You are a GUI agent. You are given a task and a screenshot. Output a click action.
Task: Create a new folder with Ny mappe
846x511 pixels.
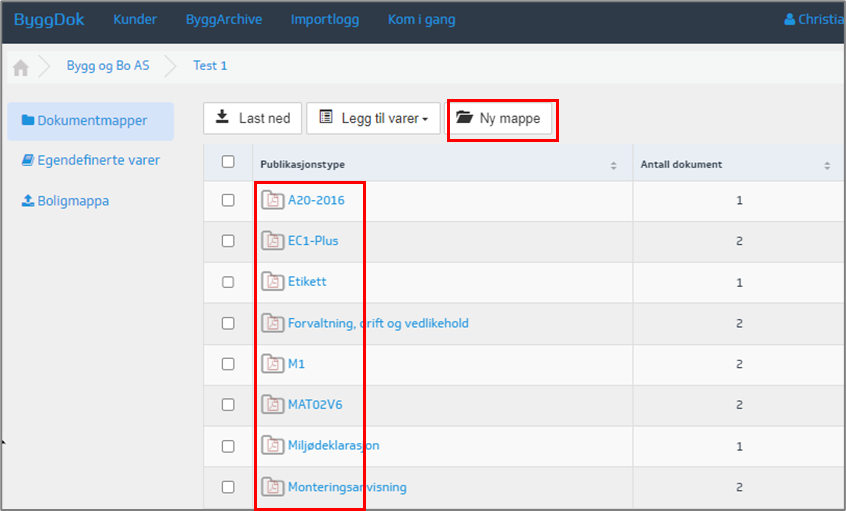click(x=498, y=118)
